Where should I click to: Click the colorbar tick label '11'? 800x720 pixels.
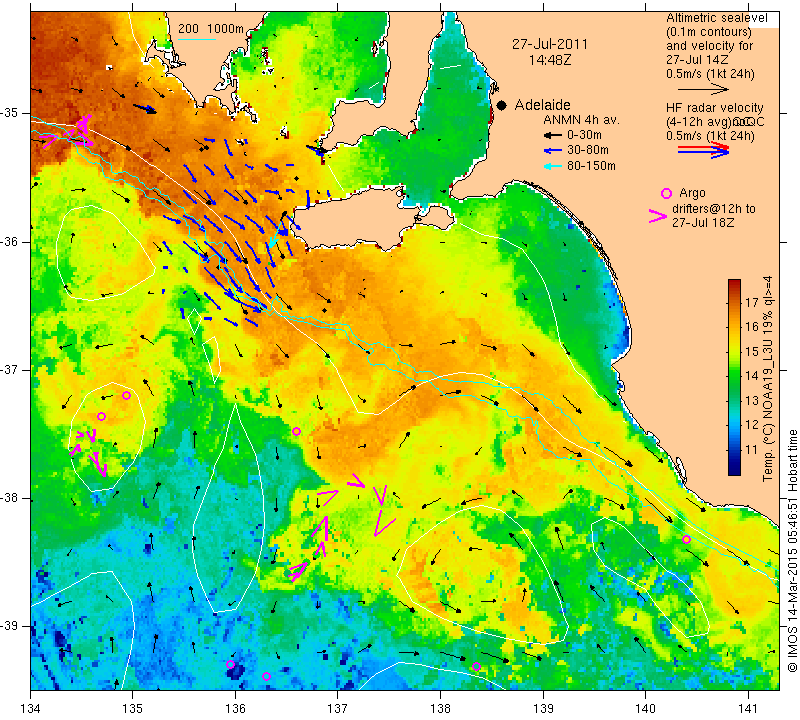[x=752, y=450]
